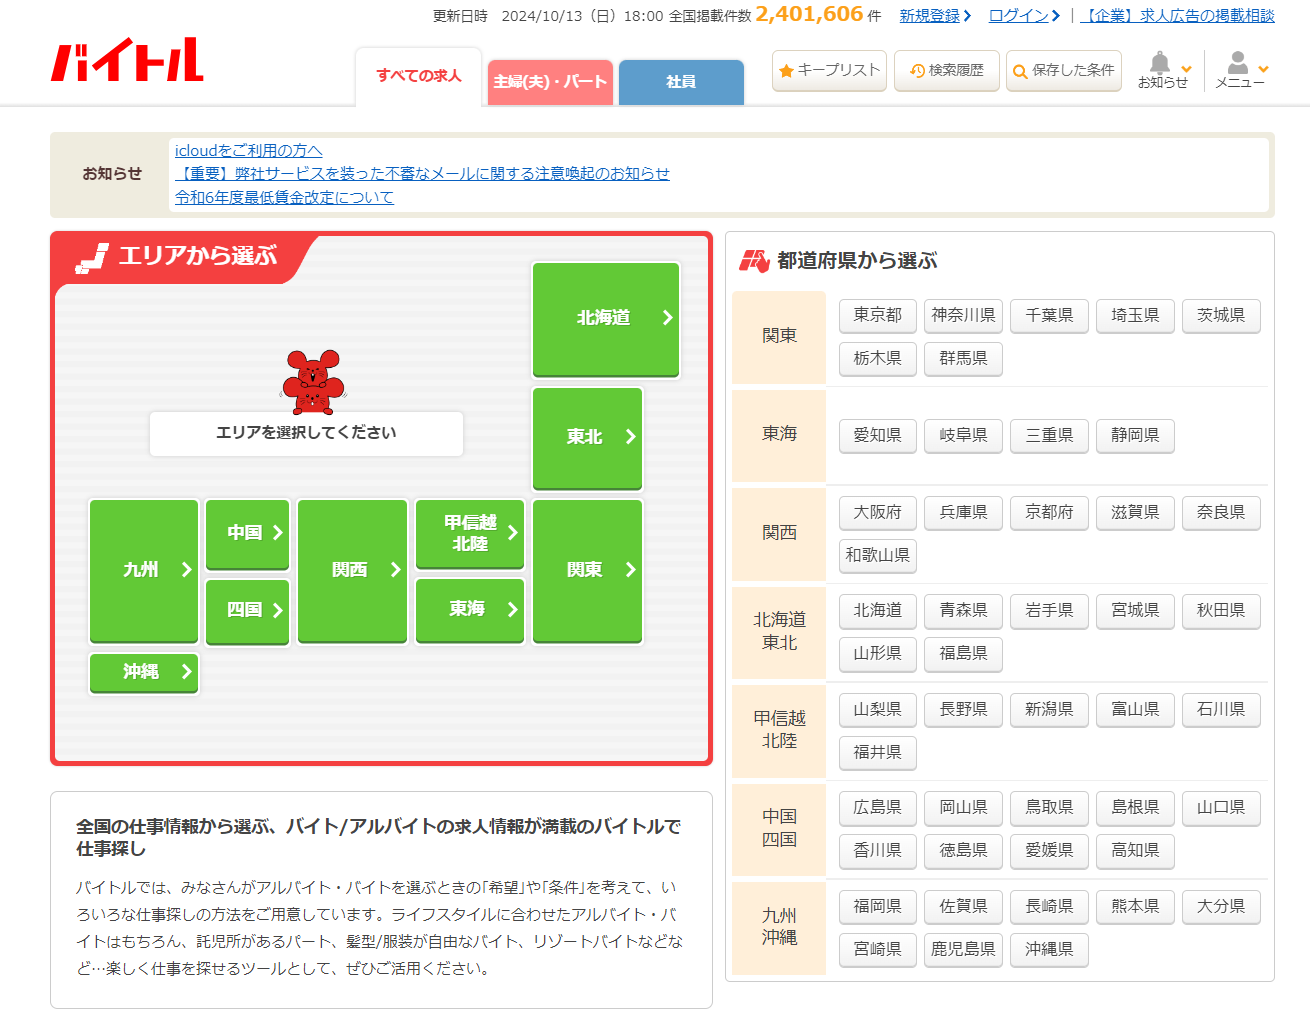The width and height of the screenshot is (1310, 1011).
Task: Open the キープリスト star button
Action: click(x=829, y=70)
